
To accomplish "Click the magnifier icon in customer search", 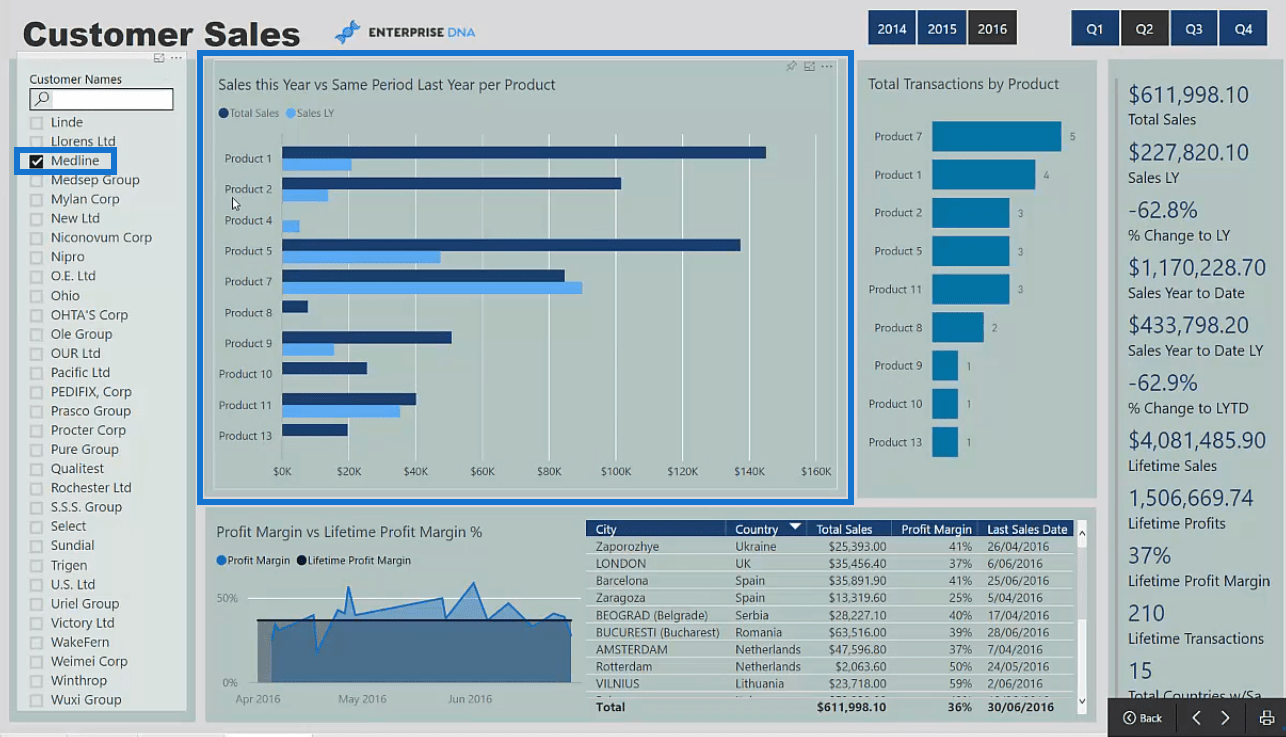I will click(x=41, y=99).
